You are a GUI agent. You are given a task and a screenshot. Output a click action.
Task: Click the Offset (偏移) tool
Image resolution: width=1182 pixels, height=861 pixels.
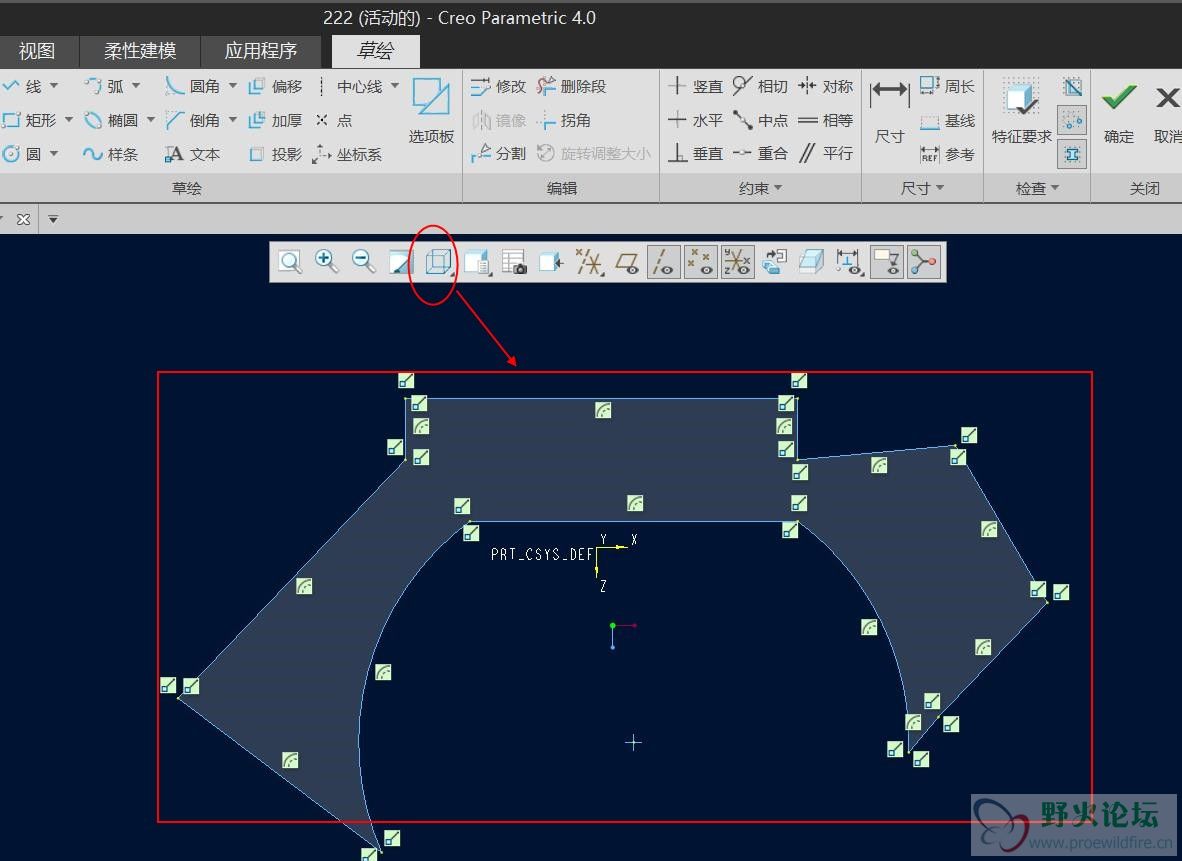click(276, 87)
